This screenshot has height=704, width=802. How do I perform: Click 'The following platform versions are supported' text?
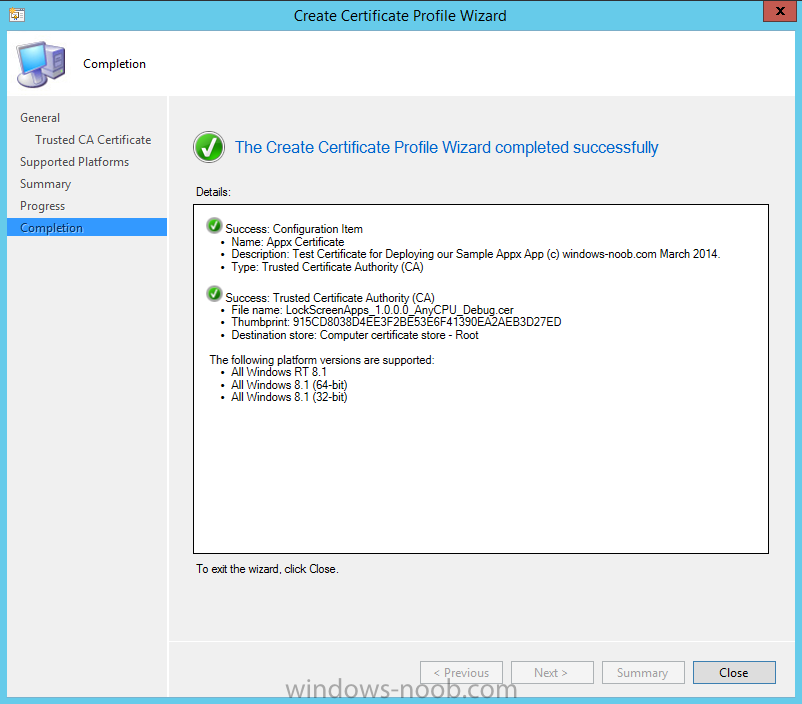tap(322, 360)
